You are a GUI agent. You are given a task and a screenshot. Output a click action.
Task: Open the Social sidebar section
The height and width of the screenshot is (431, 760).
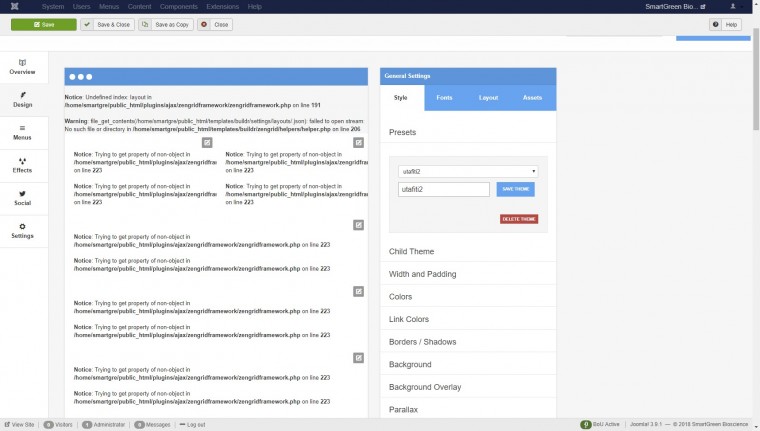[x=22, y=198]
